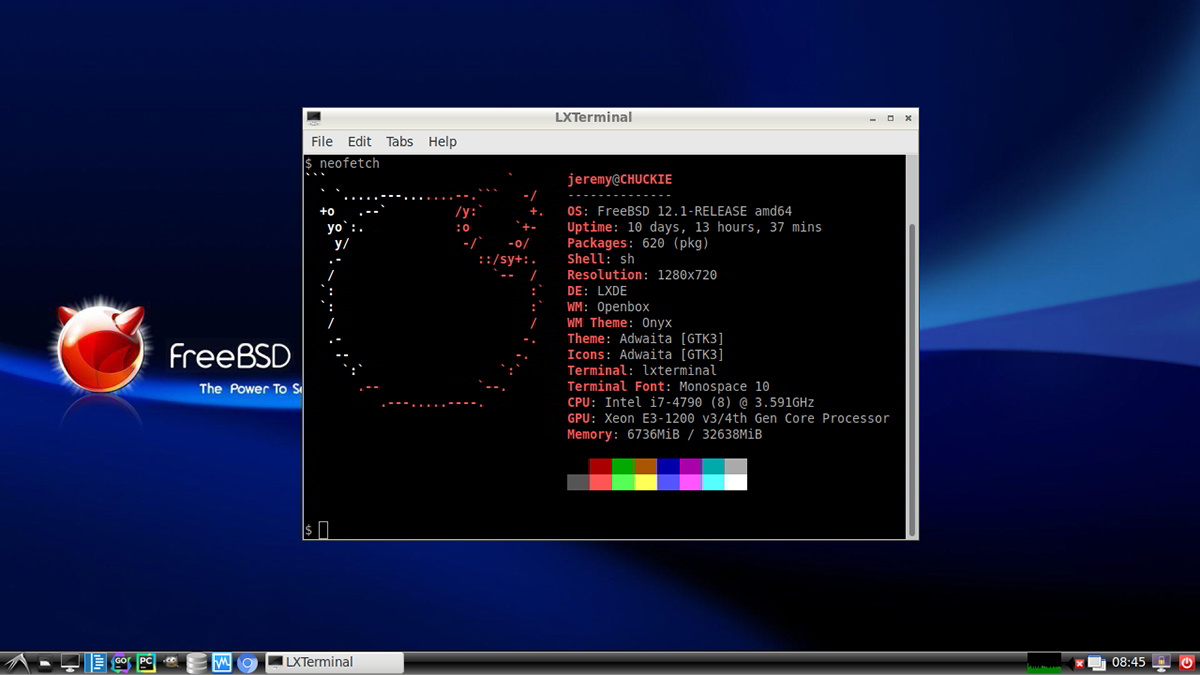Minimize the LXTerminal window
The image size is (1200, 675).
[873, 118]
